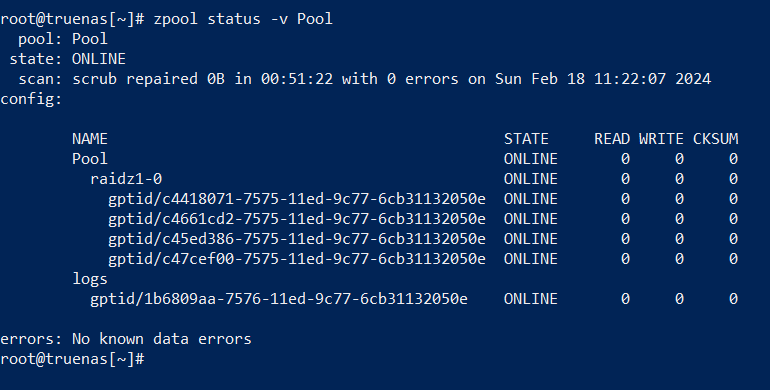The width and height of the screenshot is (770, 390).
Task: Click the WRITE column header
Action: (x=661, y=139)
